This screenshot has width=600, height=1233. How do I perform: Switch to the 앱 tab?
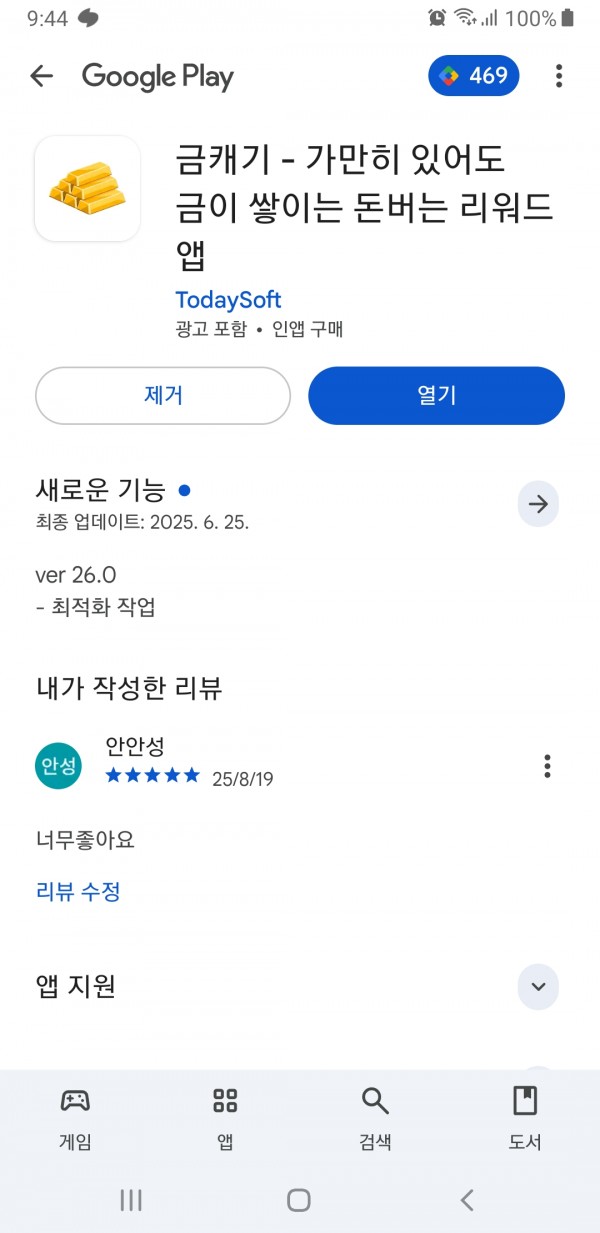(225, 1118)
